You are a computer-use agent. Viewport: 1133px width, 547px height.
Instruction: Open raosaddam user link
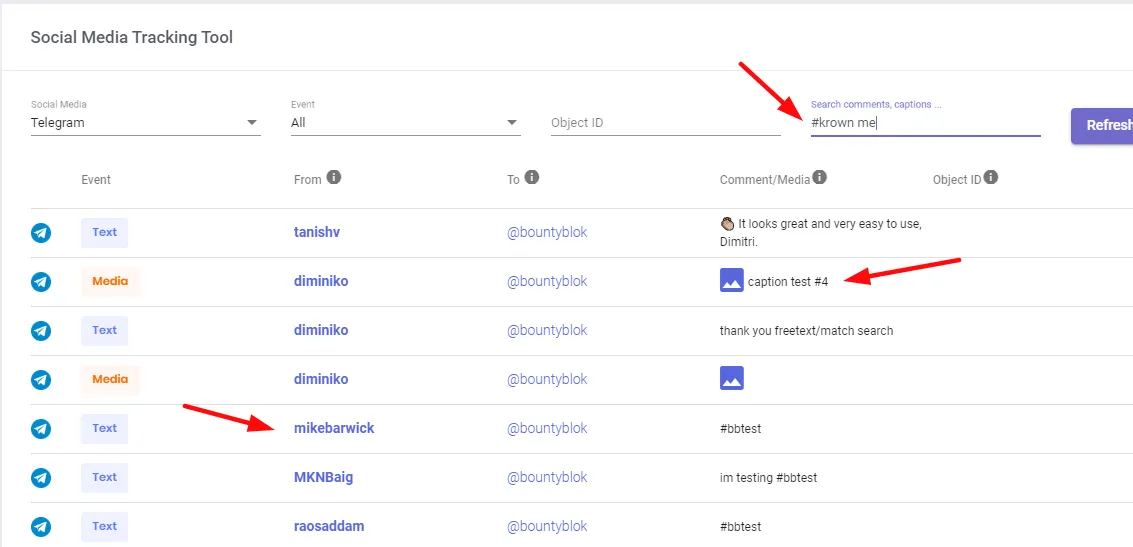click(x=329, y=526)
